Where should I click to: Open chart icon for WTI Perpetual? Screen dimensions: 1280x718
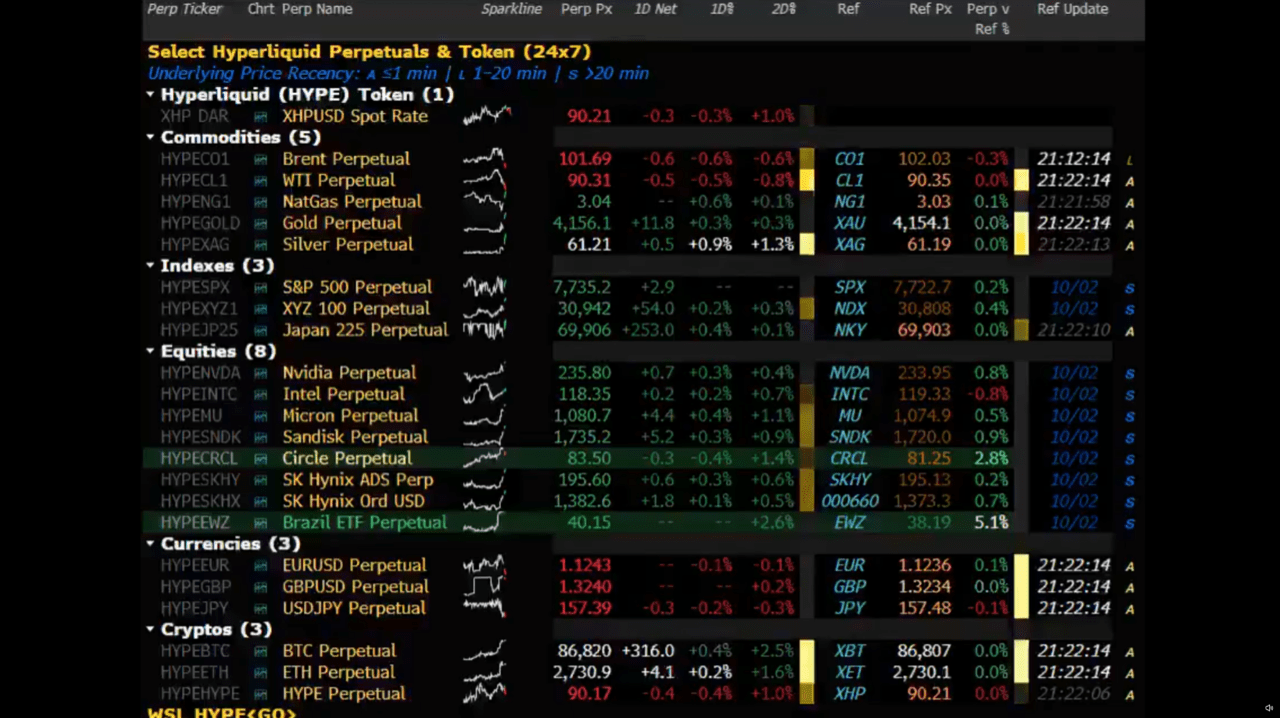click(x=260, y=181)
